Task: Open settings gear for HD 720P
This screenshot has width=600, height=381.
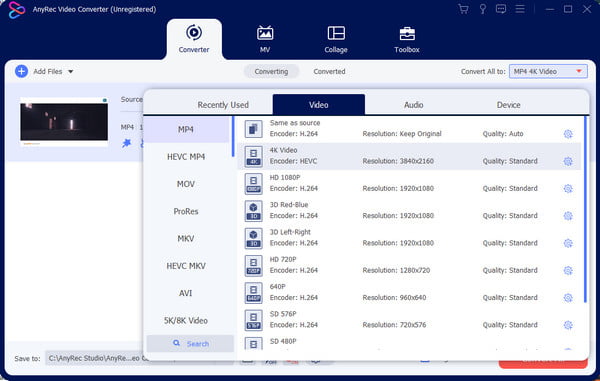Action: point(568,270)
